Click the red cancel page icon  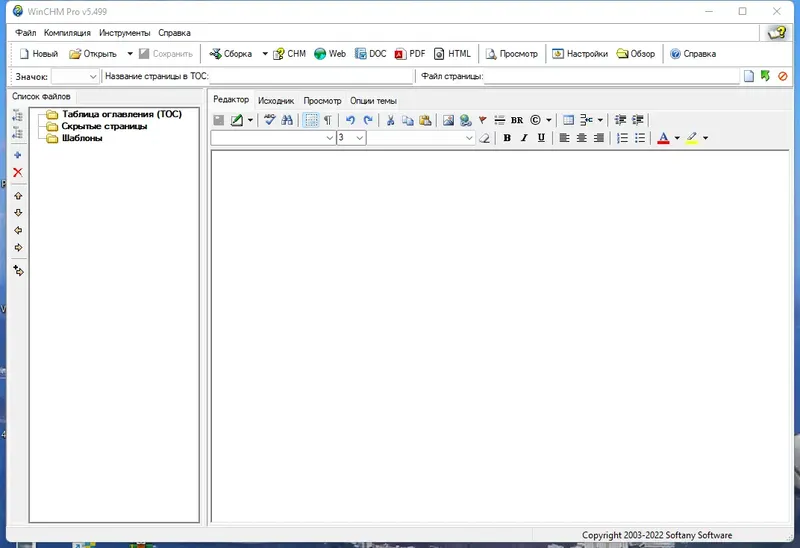(783, 77)
